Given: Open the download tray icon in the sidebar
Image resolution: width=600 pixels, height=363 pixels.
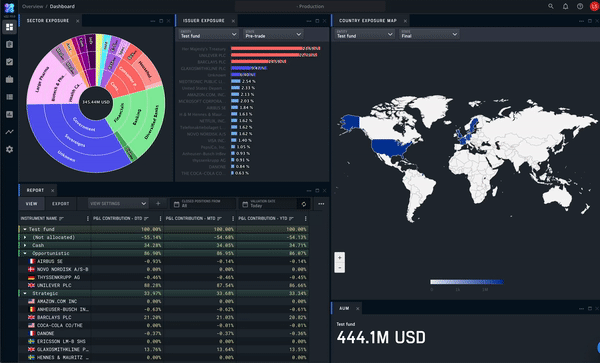Looking at the screenshot, I should [9, 114].
